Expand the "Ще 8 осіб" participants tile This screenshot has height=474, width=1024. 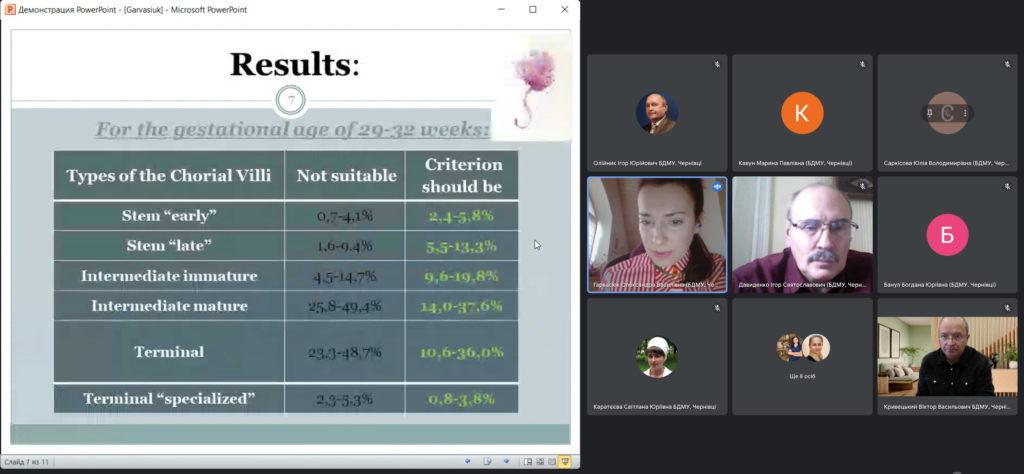tap(802, 356)
